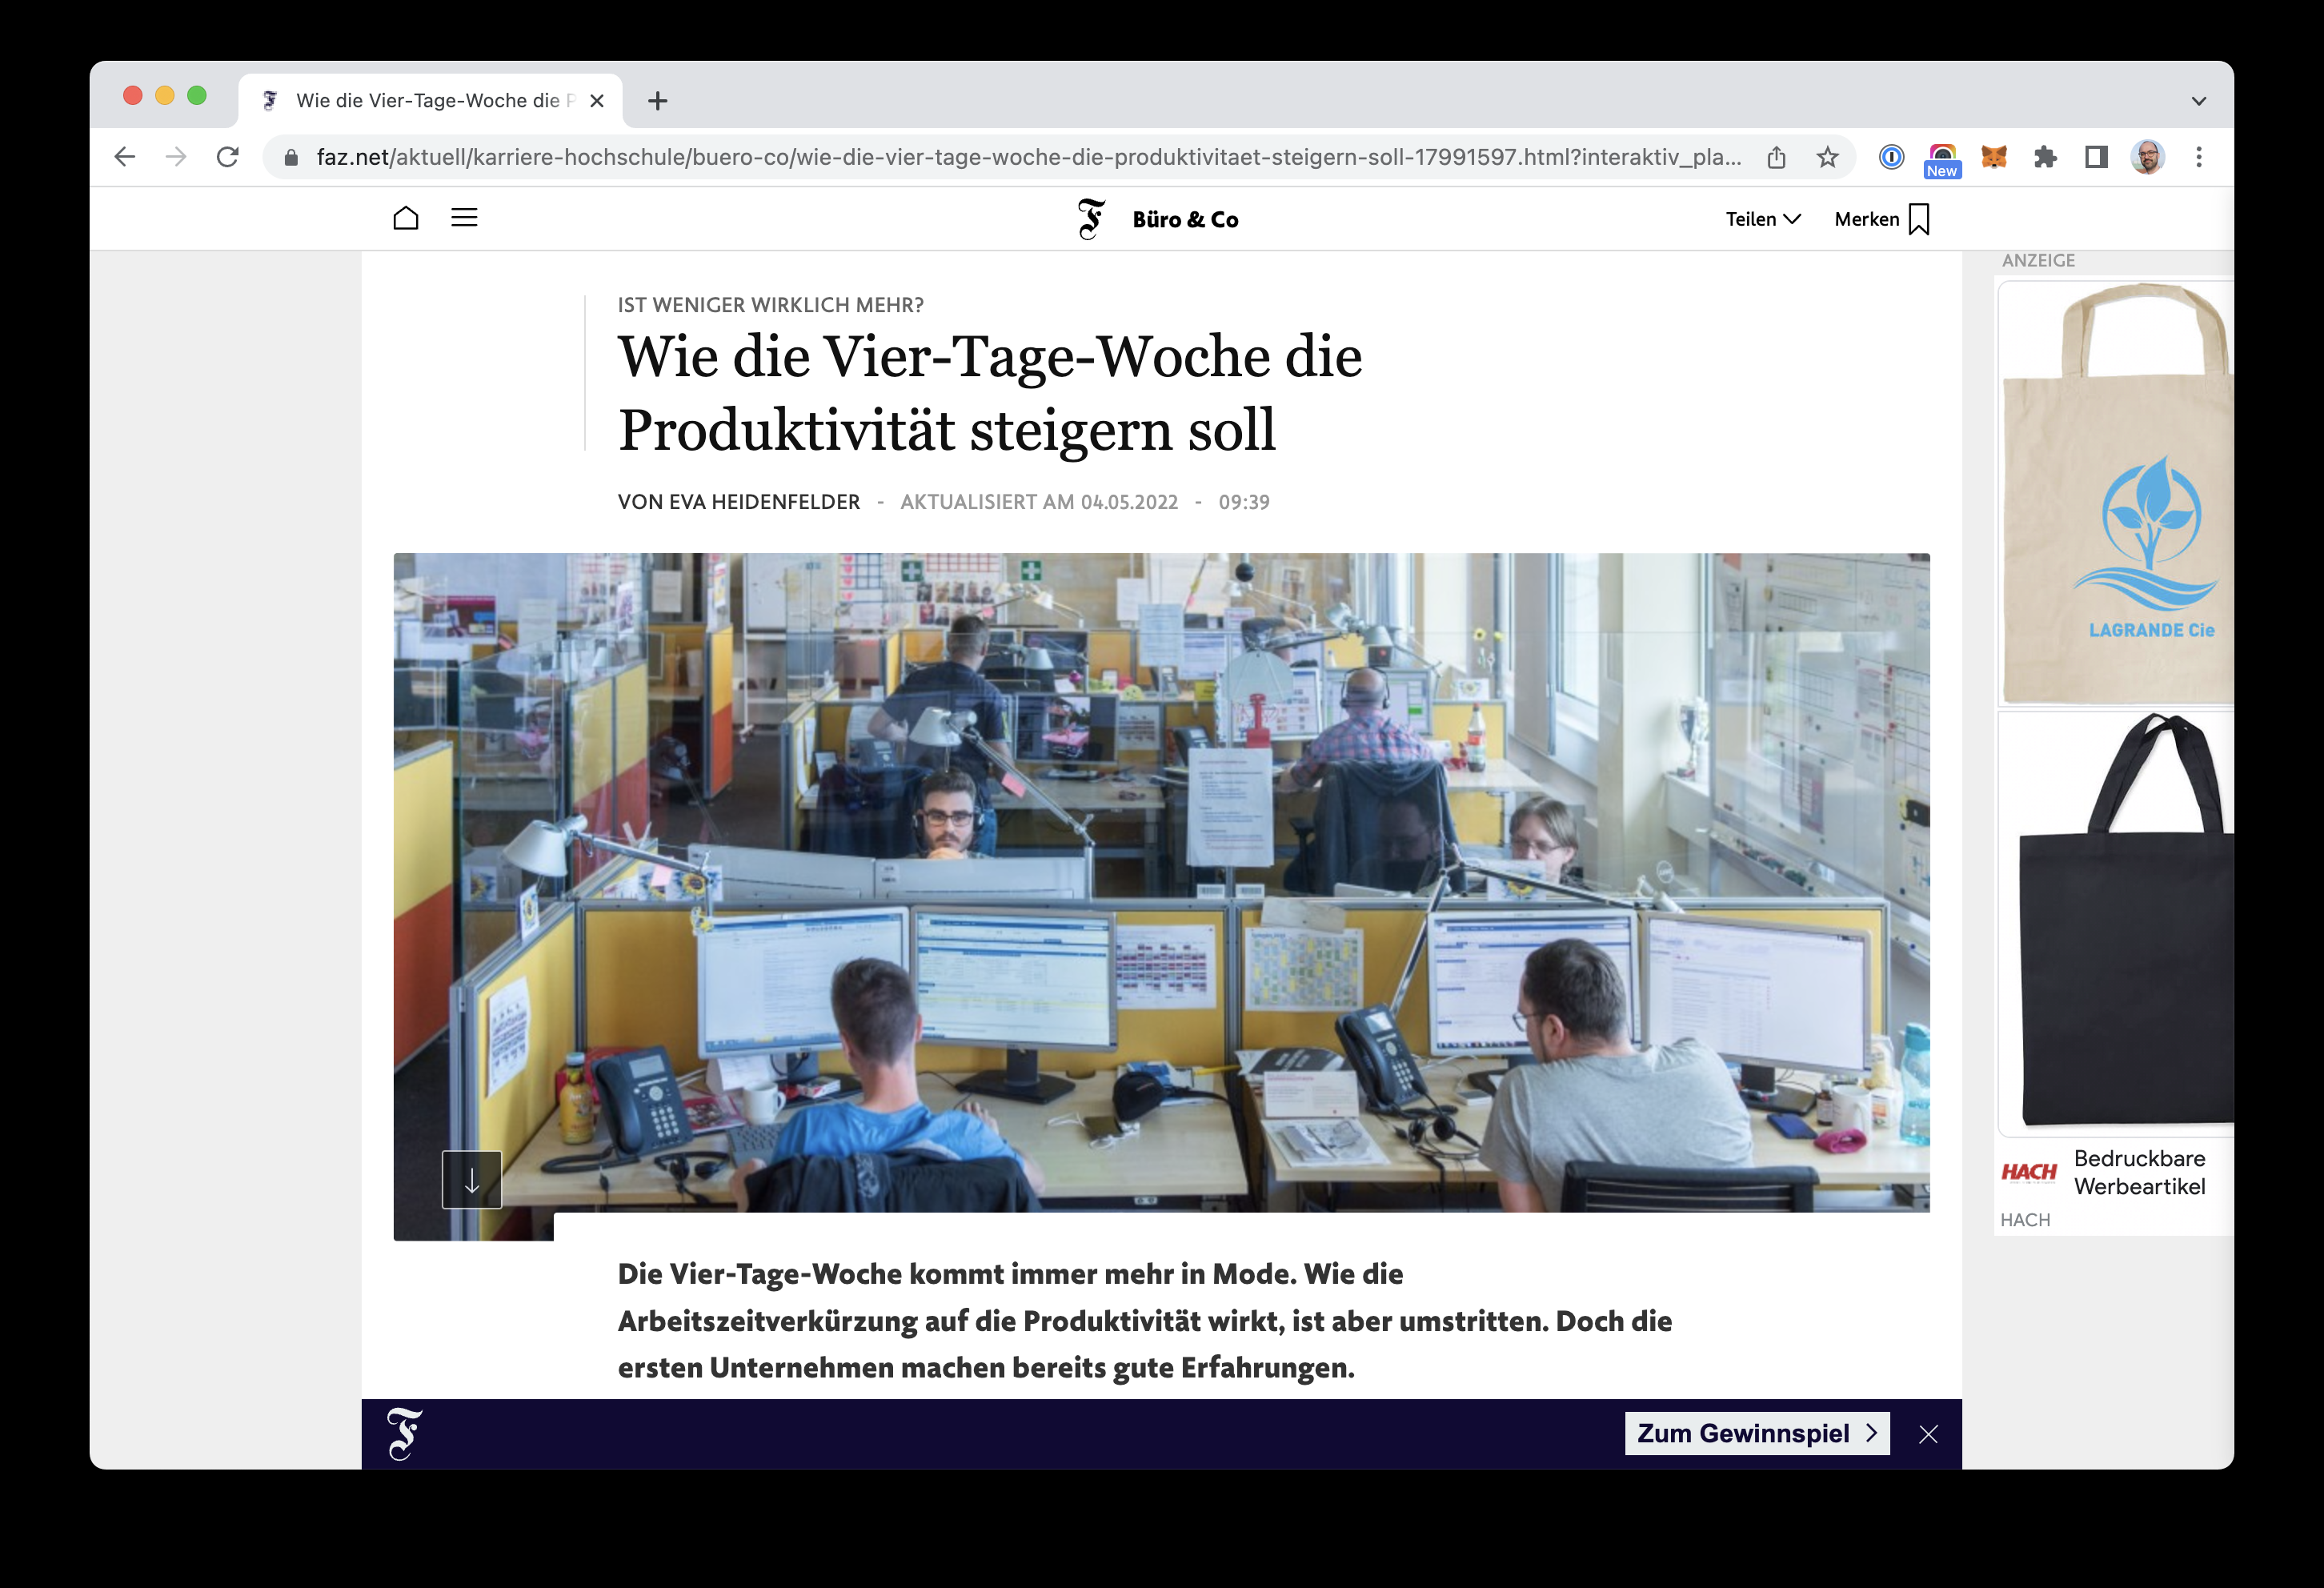2324x1588 pixels.
Task: Click the Zum Gewinnspiel button
Action: click(1757, 1433)
